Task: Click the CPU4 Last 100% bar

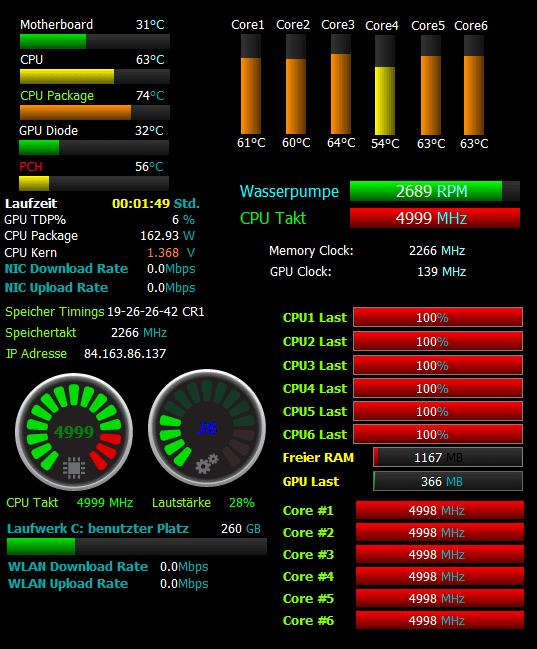Action: pyautogui.click(x=438, y=388)
